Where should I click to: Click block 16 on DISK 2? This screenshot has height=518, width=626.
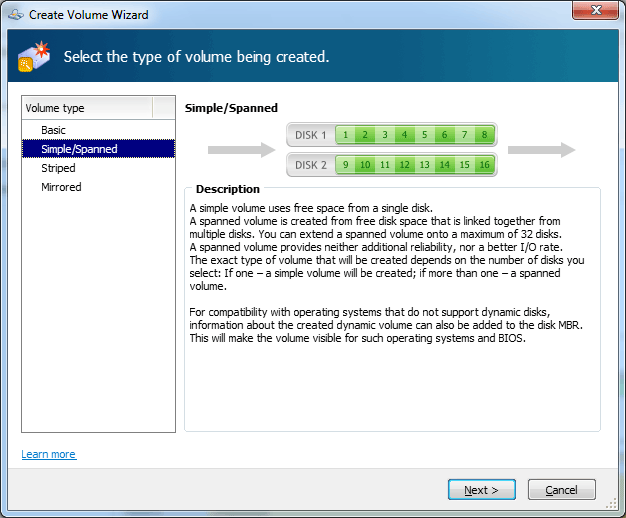[x=484, y=165]
